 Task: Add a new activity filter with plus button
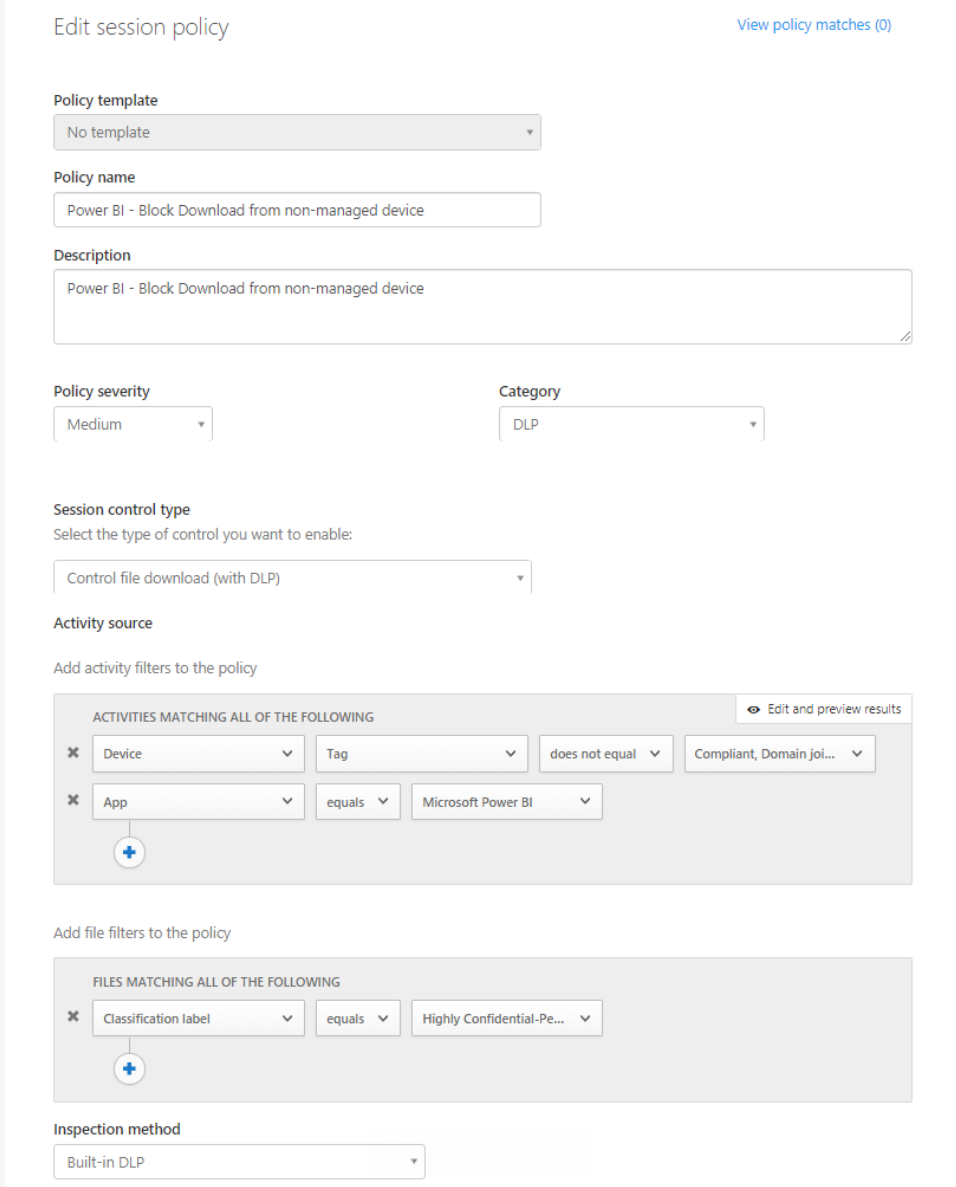coord(129,851)
